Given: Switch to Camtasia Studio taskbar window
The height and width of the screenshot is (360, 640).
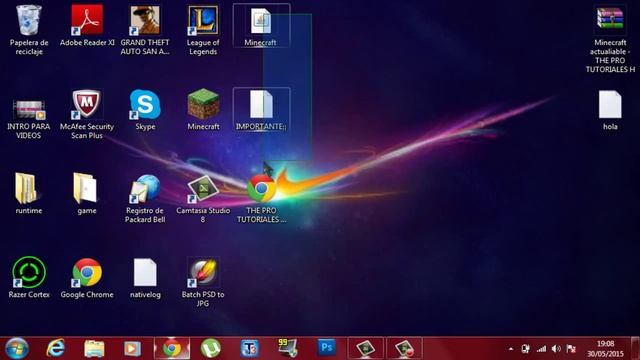Looking at the screenshot, I should [x=366, y=348].
